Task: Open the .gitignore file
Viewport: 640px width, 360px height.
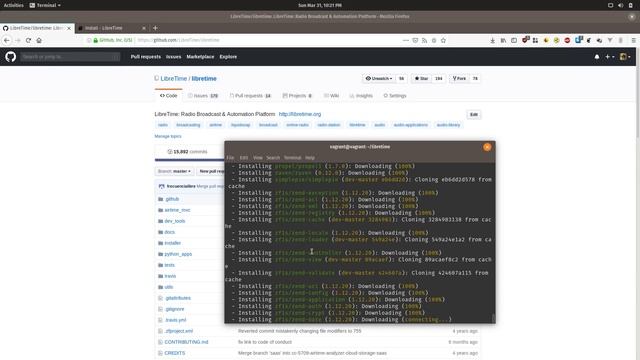Action: [x=175, y=309]
